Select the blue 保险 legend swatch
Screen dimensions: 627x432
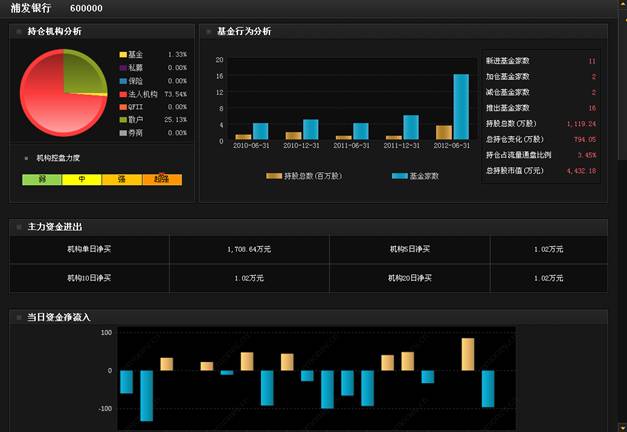pos(123,81)
